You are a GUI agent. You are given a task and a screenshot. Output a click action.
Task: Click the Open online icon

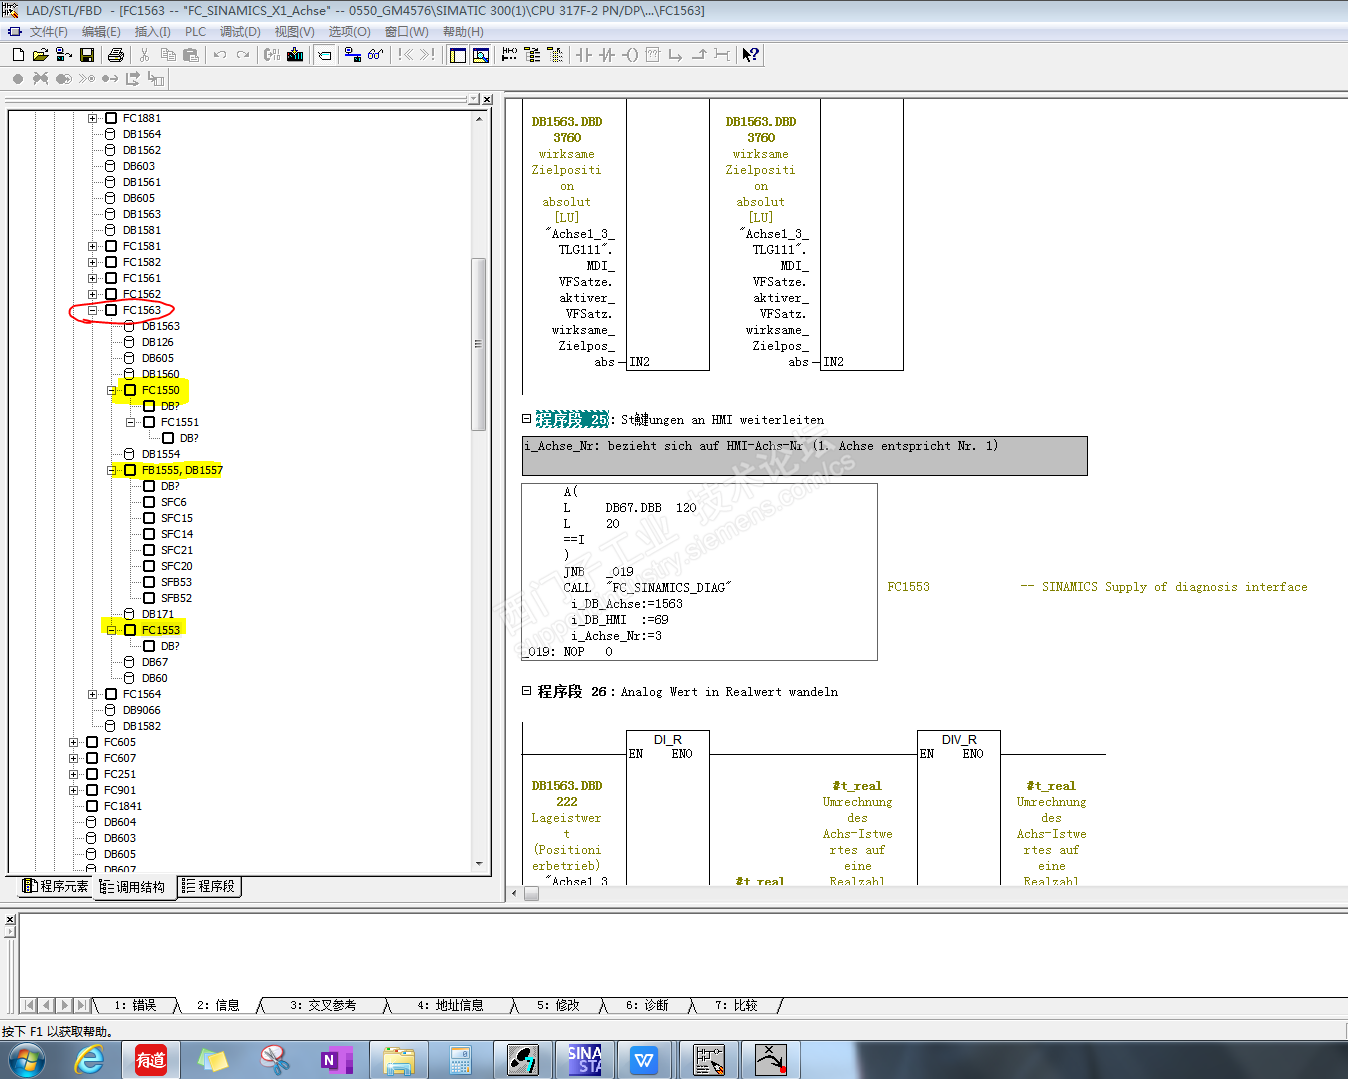[x=63, y=55]
